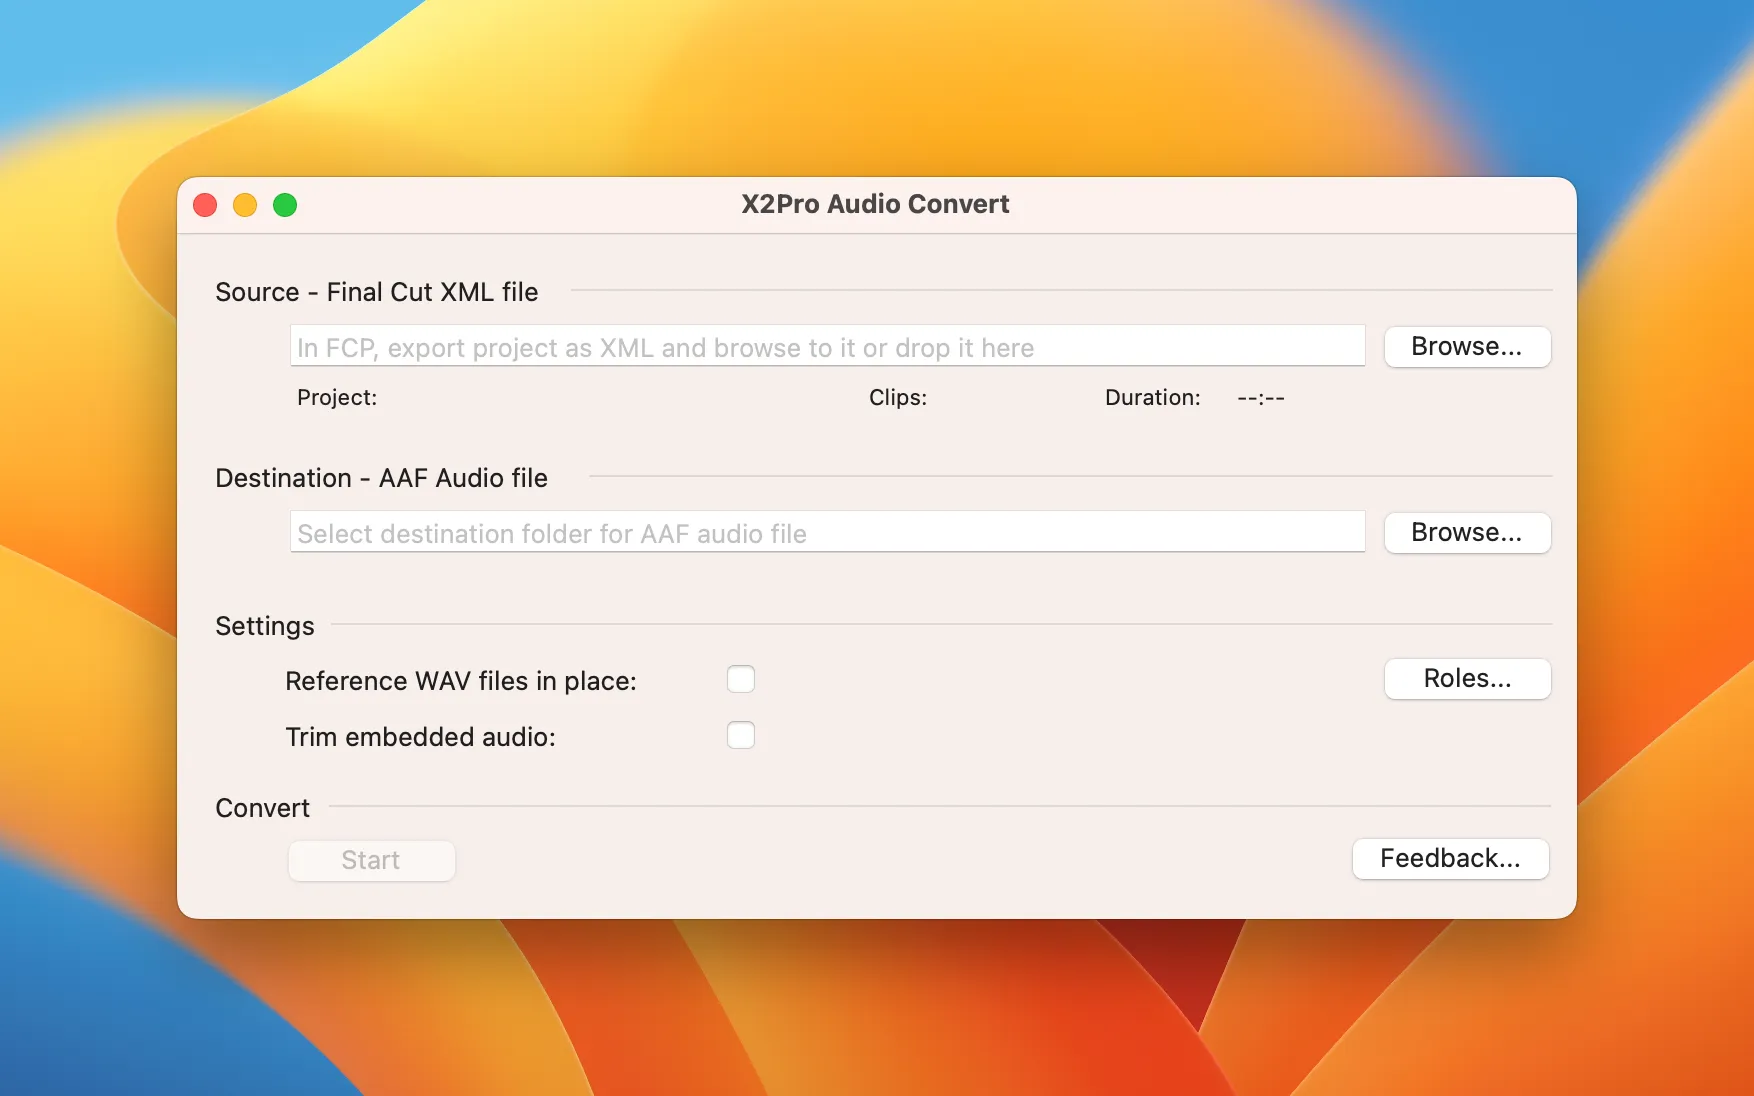The height and width of the screenshot is (1096, 1754).
Task: Send feedback using the Feedback button
Action: tap(1449, 858)
